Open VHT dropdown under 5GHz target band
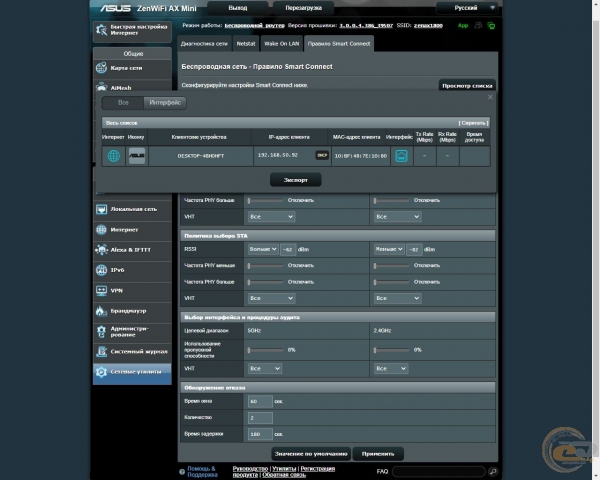Image resolution: width=600 pixels, height=480 pixels. [265, 369]
